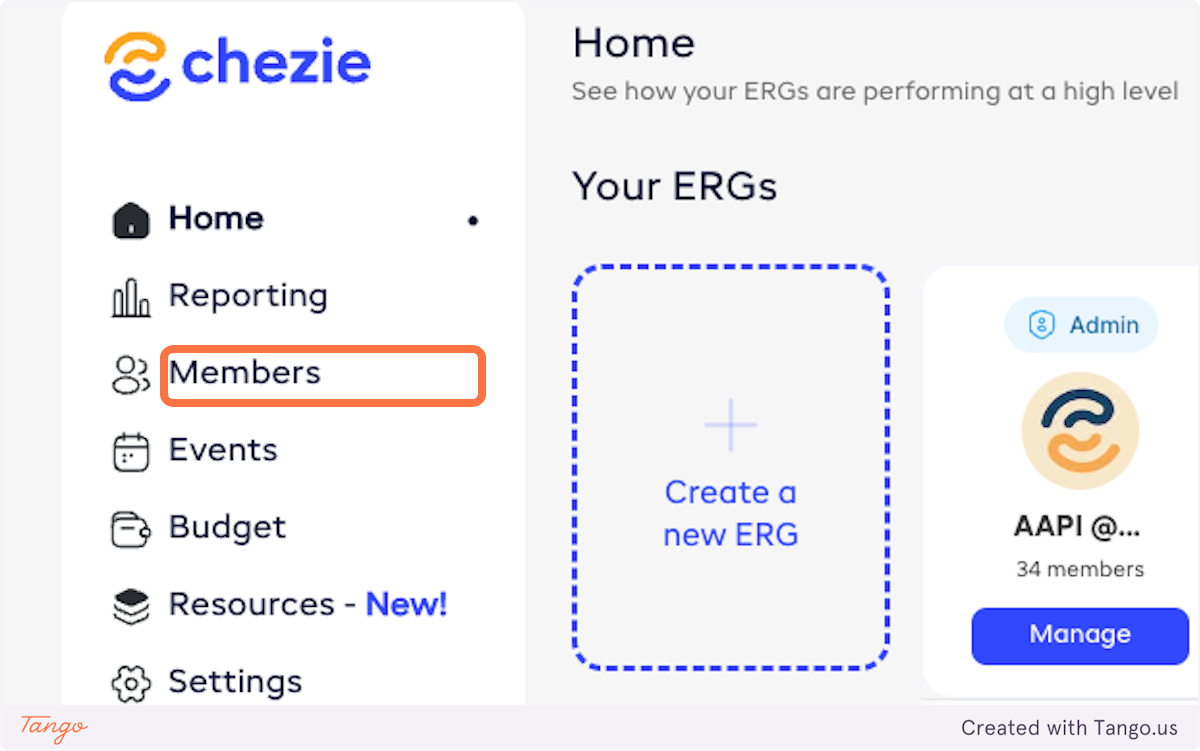Image resolution: width=1200 pixels, height=751 pixels.
Task: Open the Reporting menu item
Action: tap(248, 296)
